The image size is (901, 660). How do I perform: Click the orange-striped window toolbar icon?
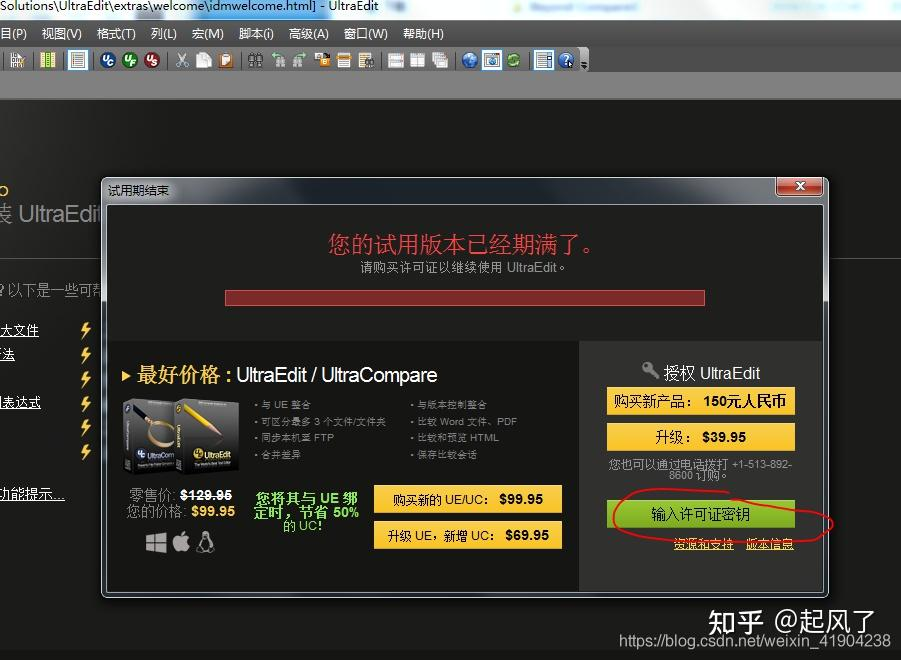click(x=344, y=60)
